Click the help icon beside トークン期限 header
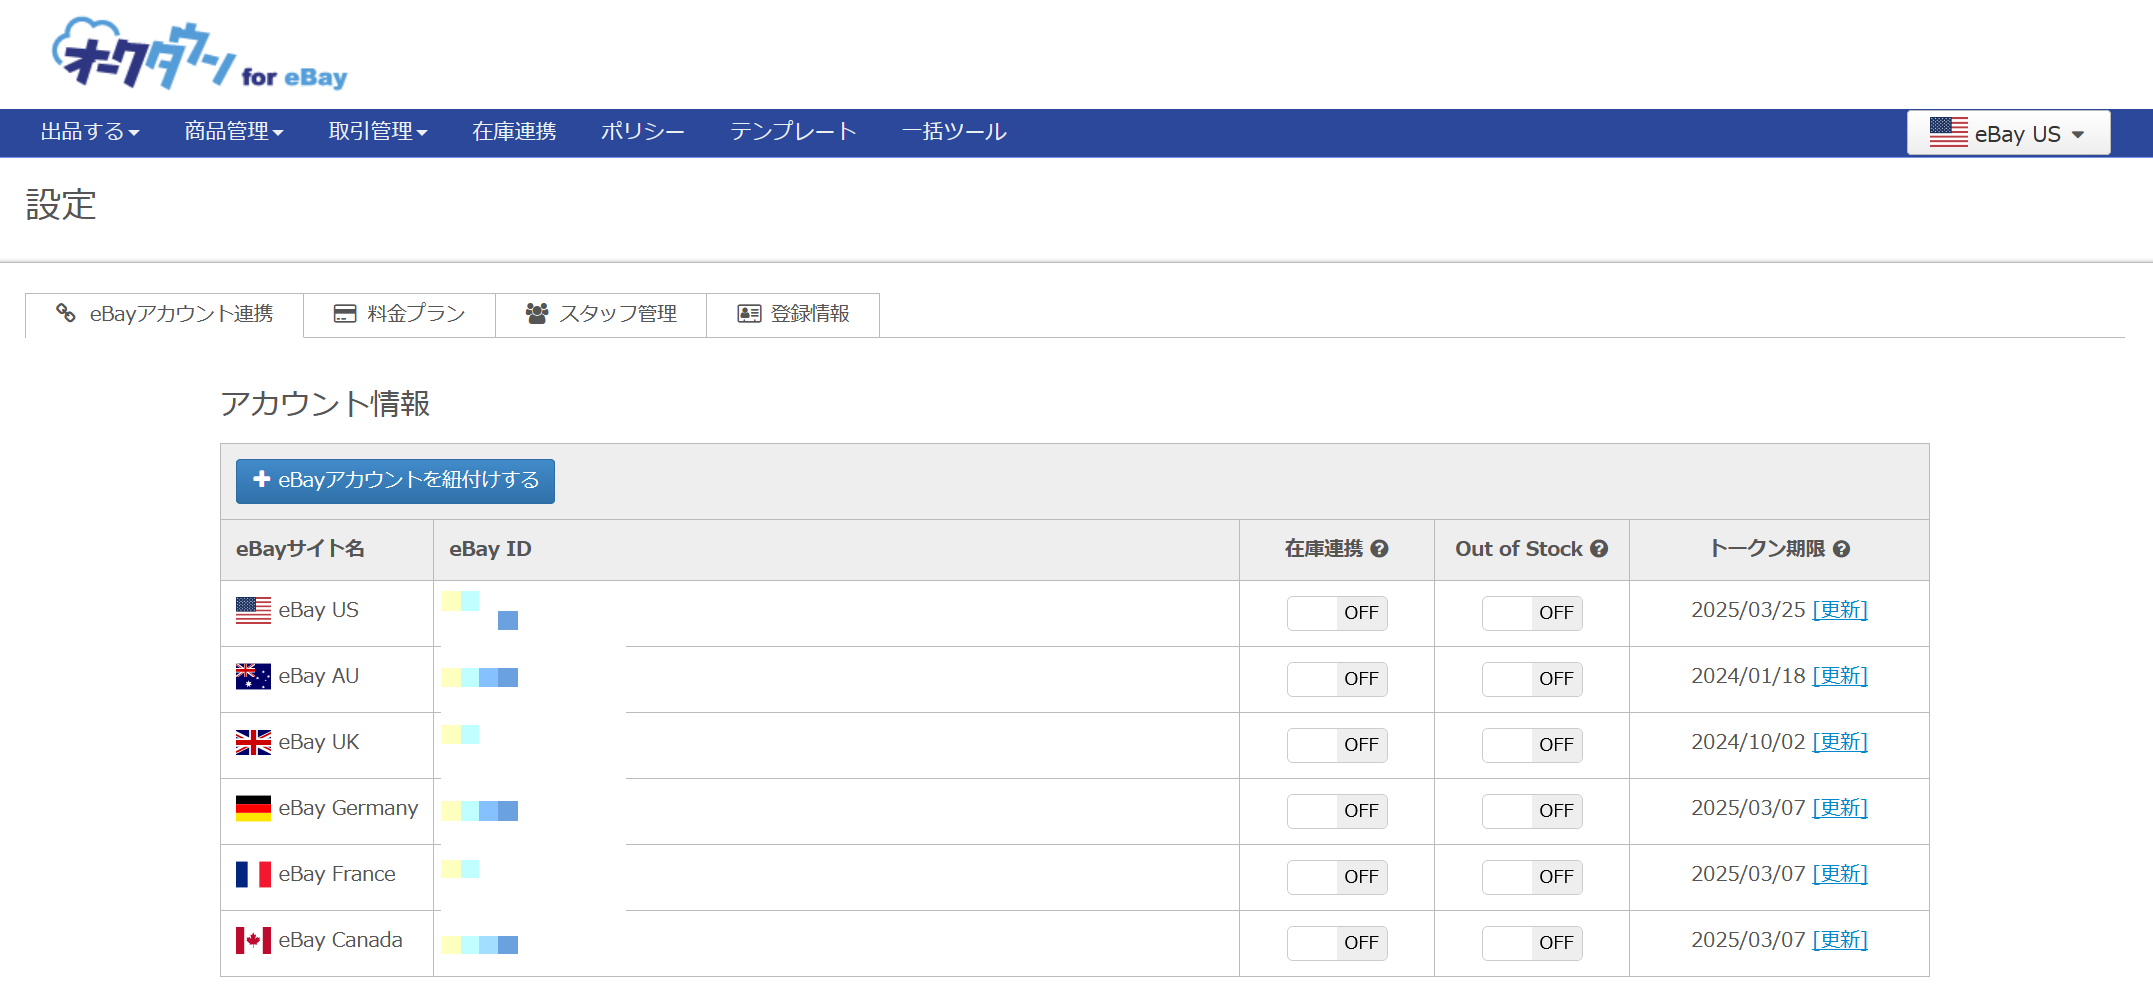2153x1004 pixels. (1842, 549)
